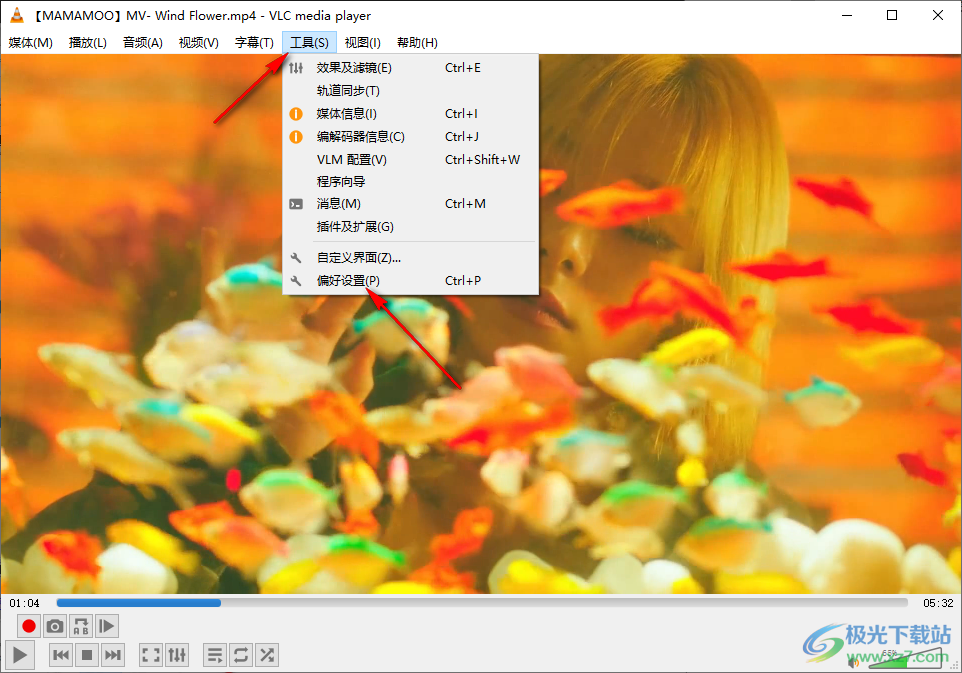Toggle the playlist view
Screen dimensions: 962x673
pyautogui.click(x=215, y=655)
